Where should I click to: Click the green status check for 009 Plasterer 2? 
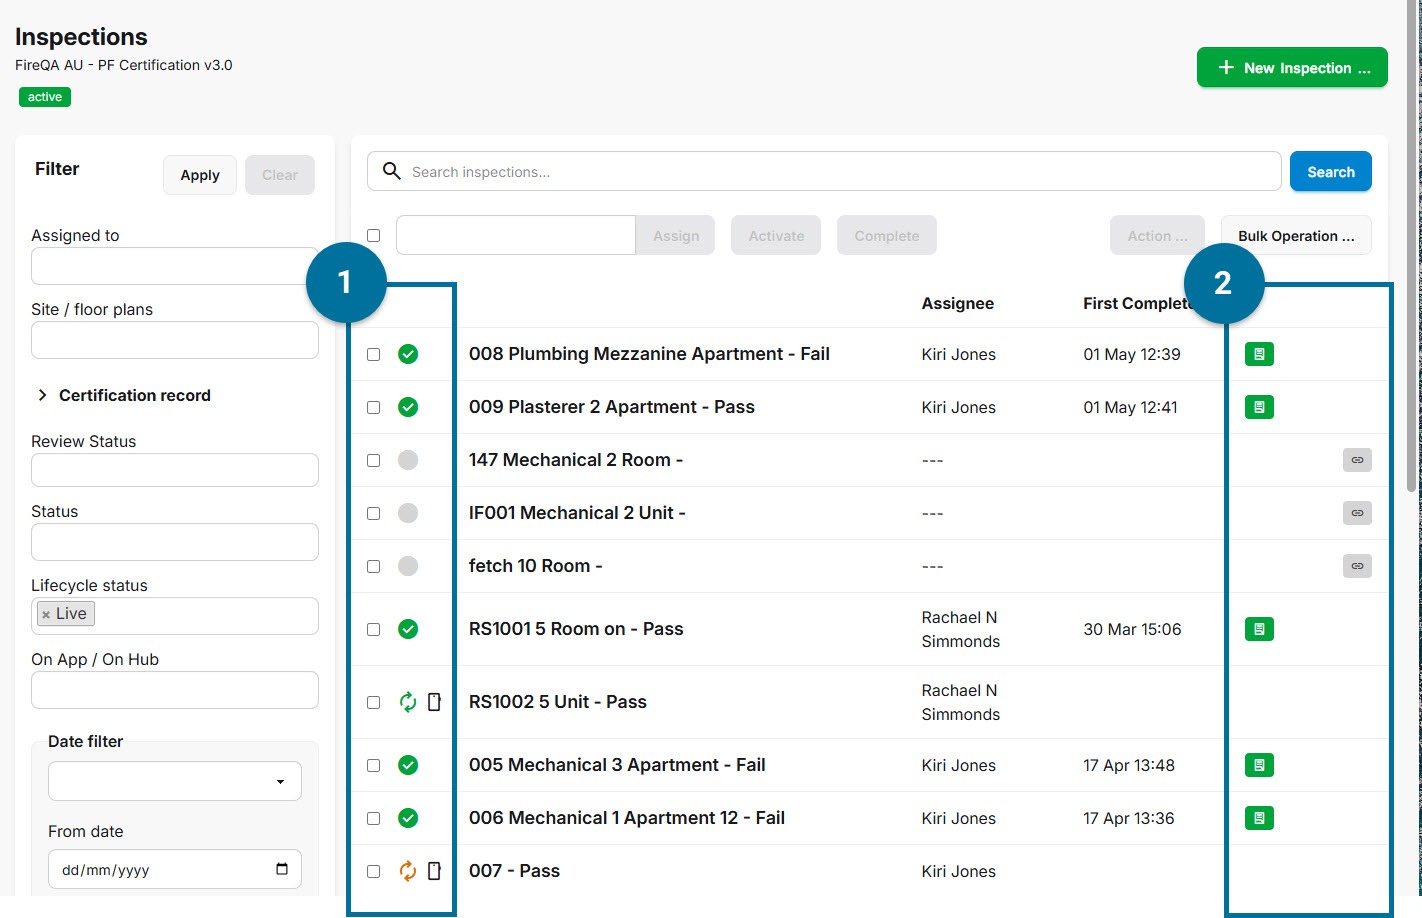(x=408, y=407)
